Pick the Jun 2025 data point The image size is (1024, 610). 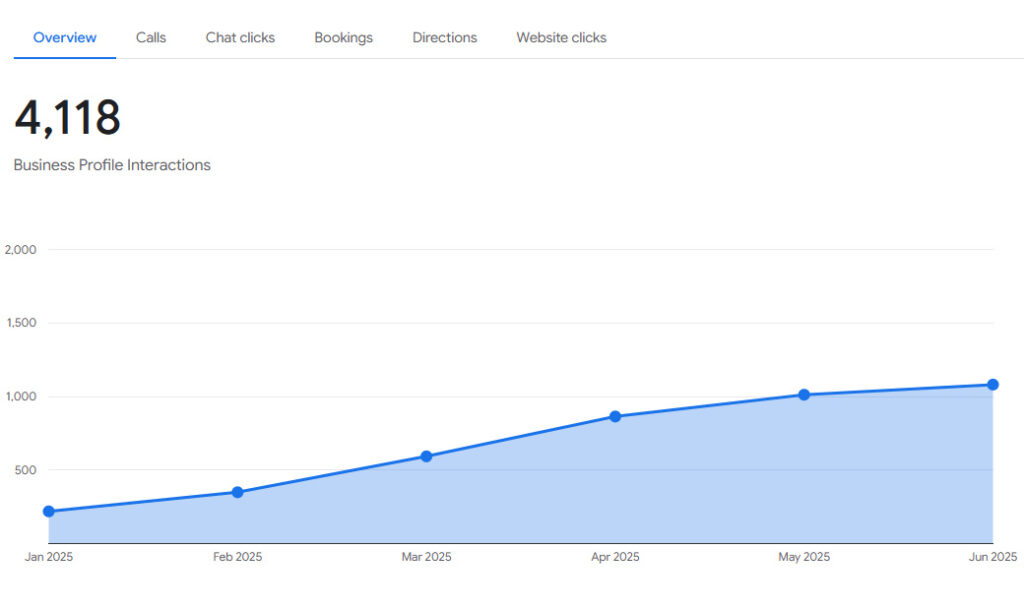point(993,385)
